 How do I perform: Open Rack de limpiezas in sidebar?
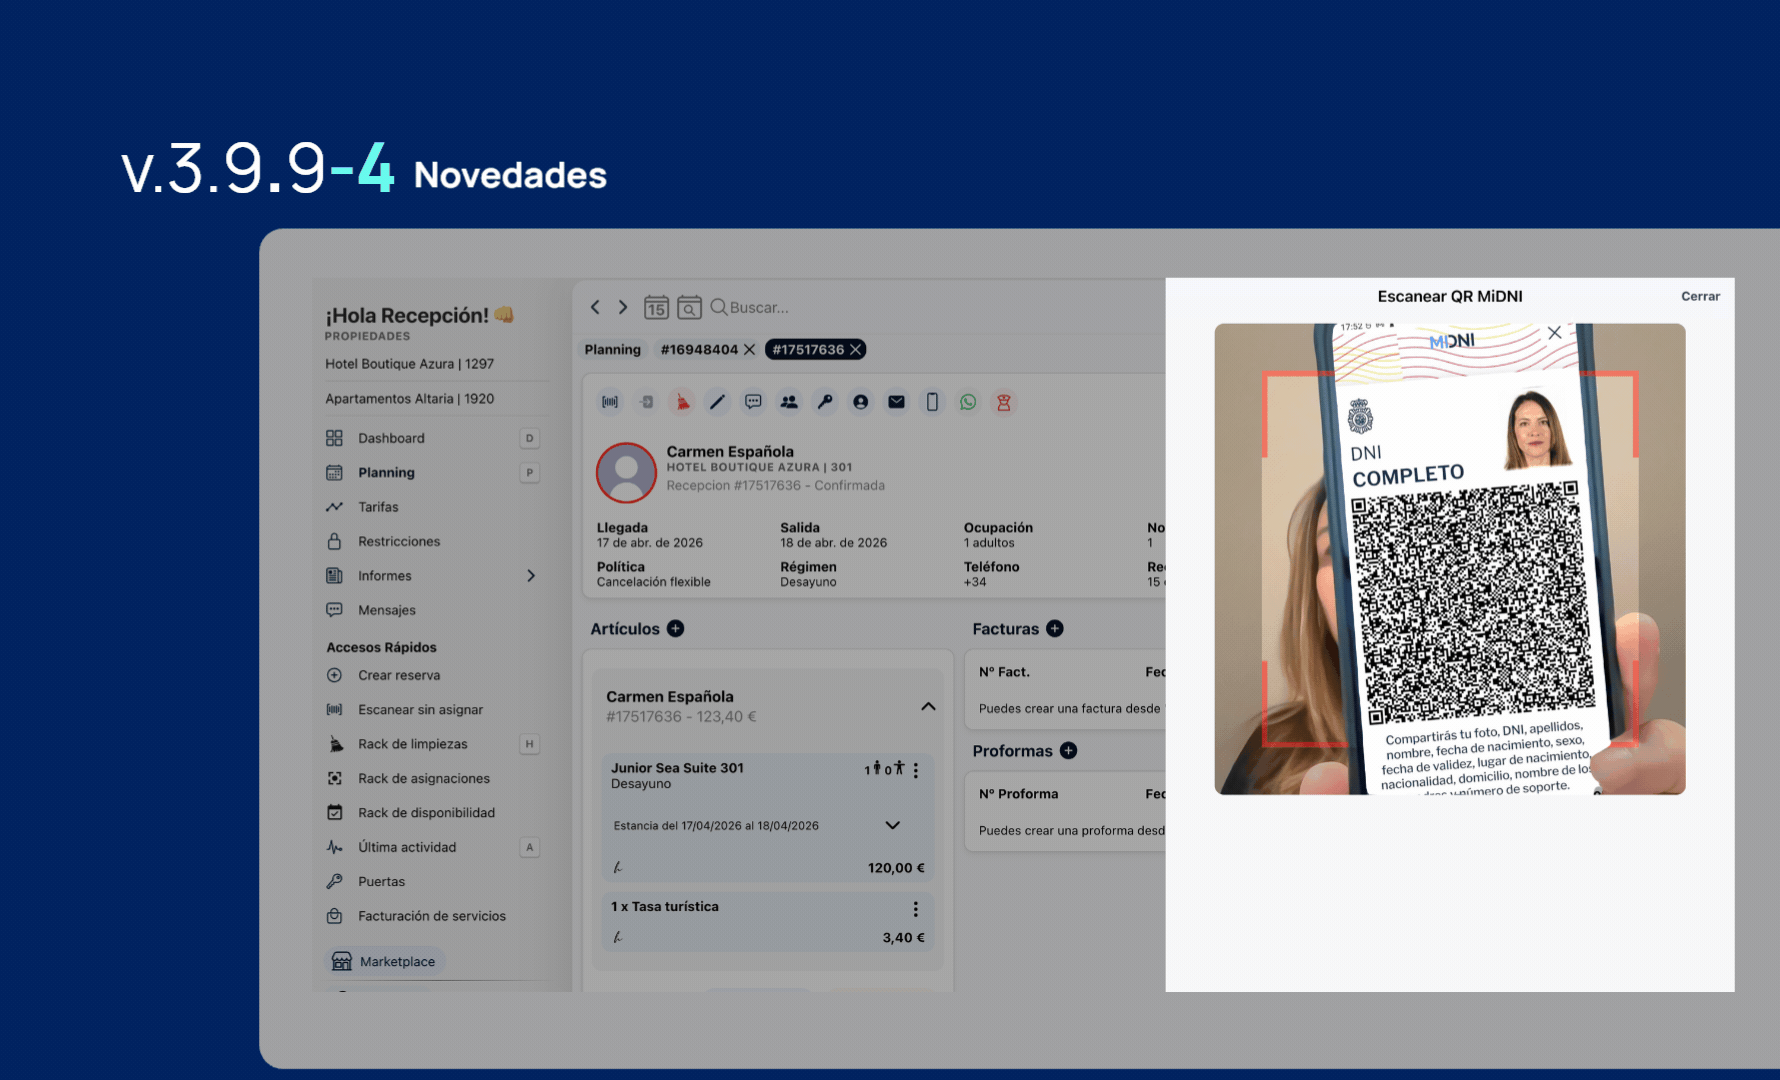pos(412,744)
